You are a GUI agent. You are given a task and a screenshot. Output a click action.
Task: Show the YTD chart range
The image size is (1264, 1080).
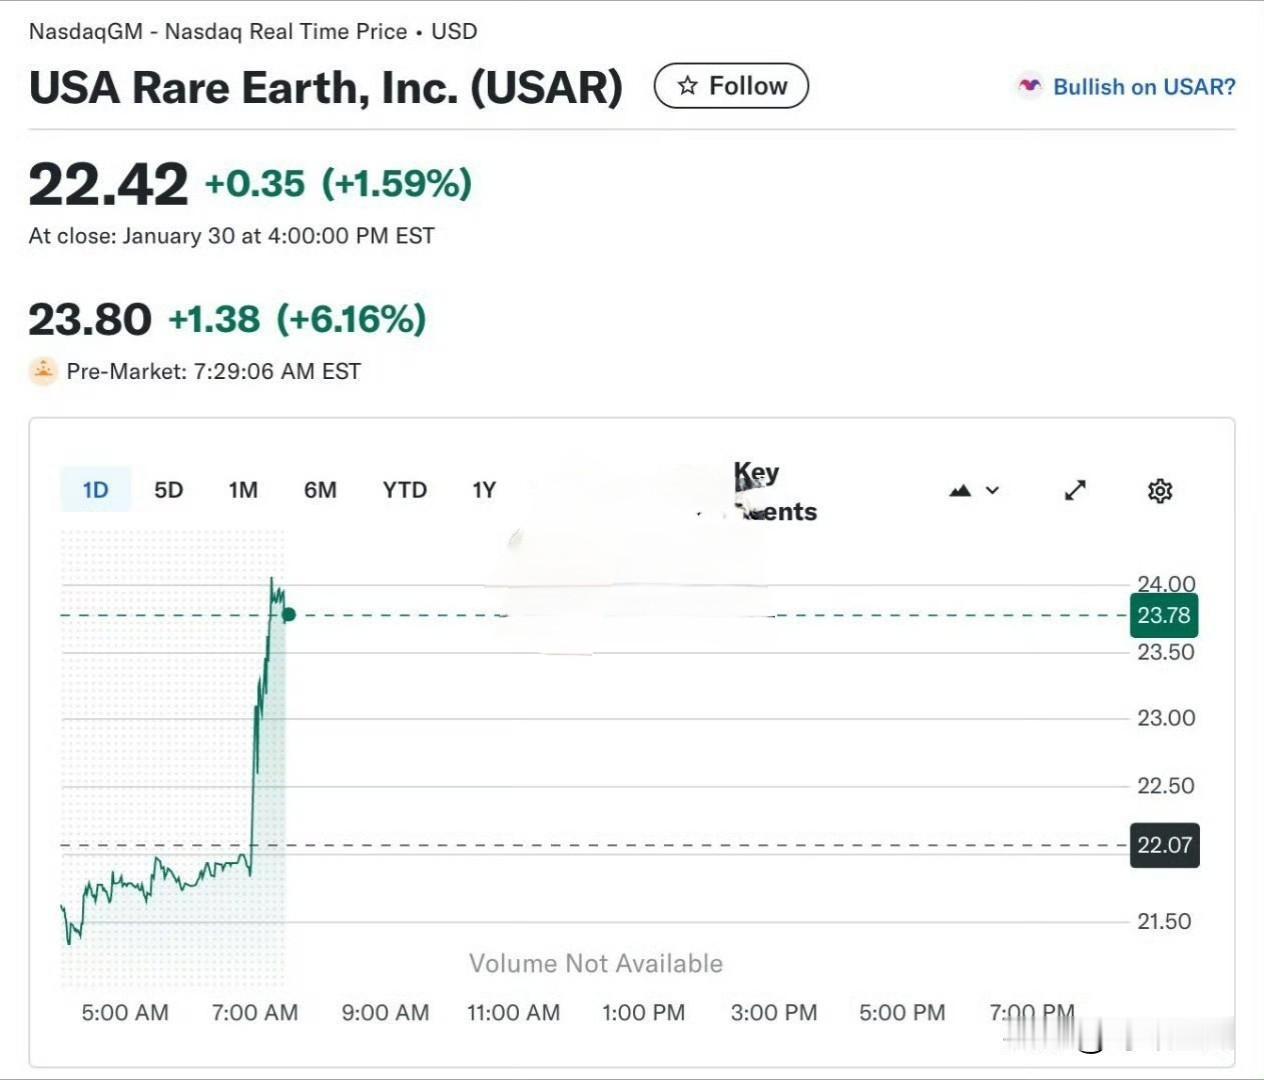pos(404,490)
